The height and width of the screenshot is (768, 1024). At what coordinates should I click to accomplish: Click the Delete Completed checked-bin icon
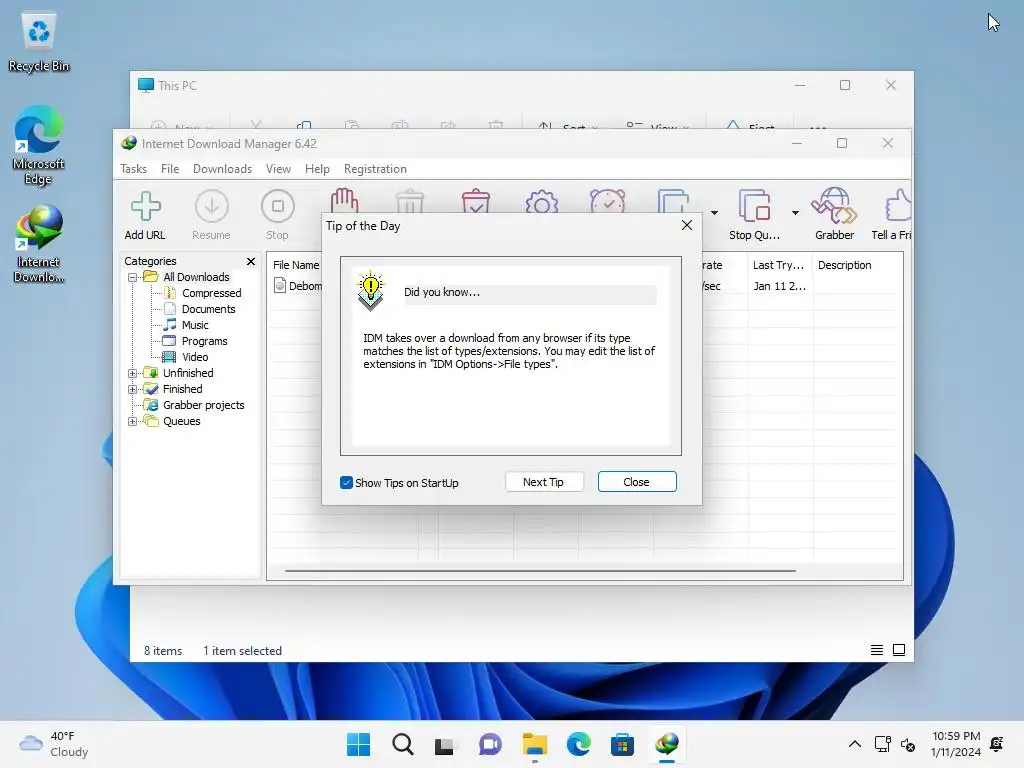point(476,201)
